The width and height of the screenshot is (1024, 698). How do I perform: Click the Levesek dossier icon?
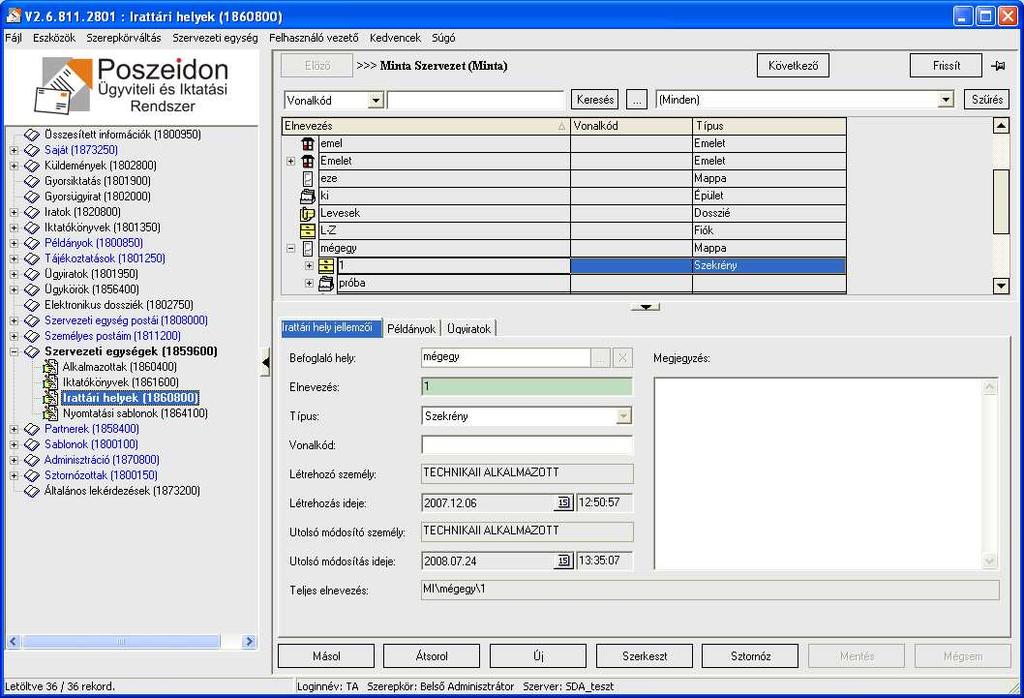click(307, 213)
